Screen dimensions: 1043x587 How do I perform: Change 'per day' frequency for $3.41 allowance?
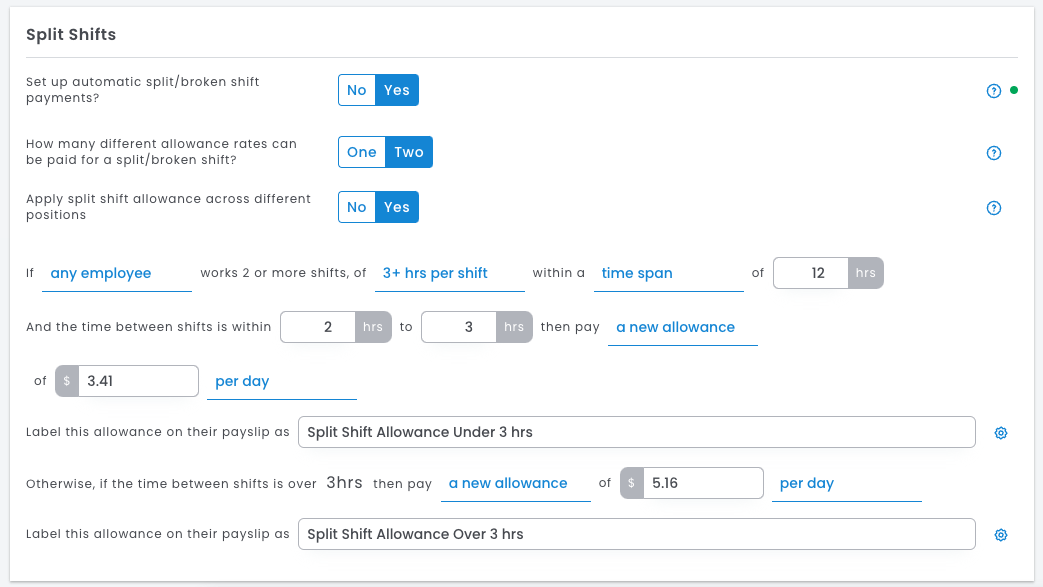tap(281, 381)
